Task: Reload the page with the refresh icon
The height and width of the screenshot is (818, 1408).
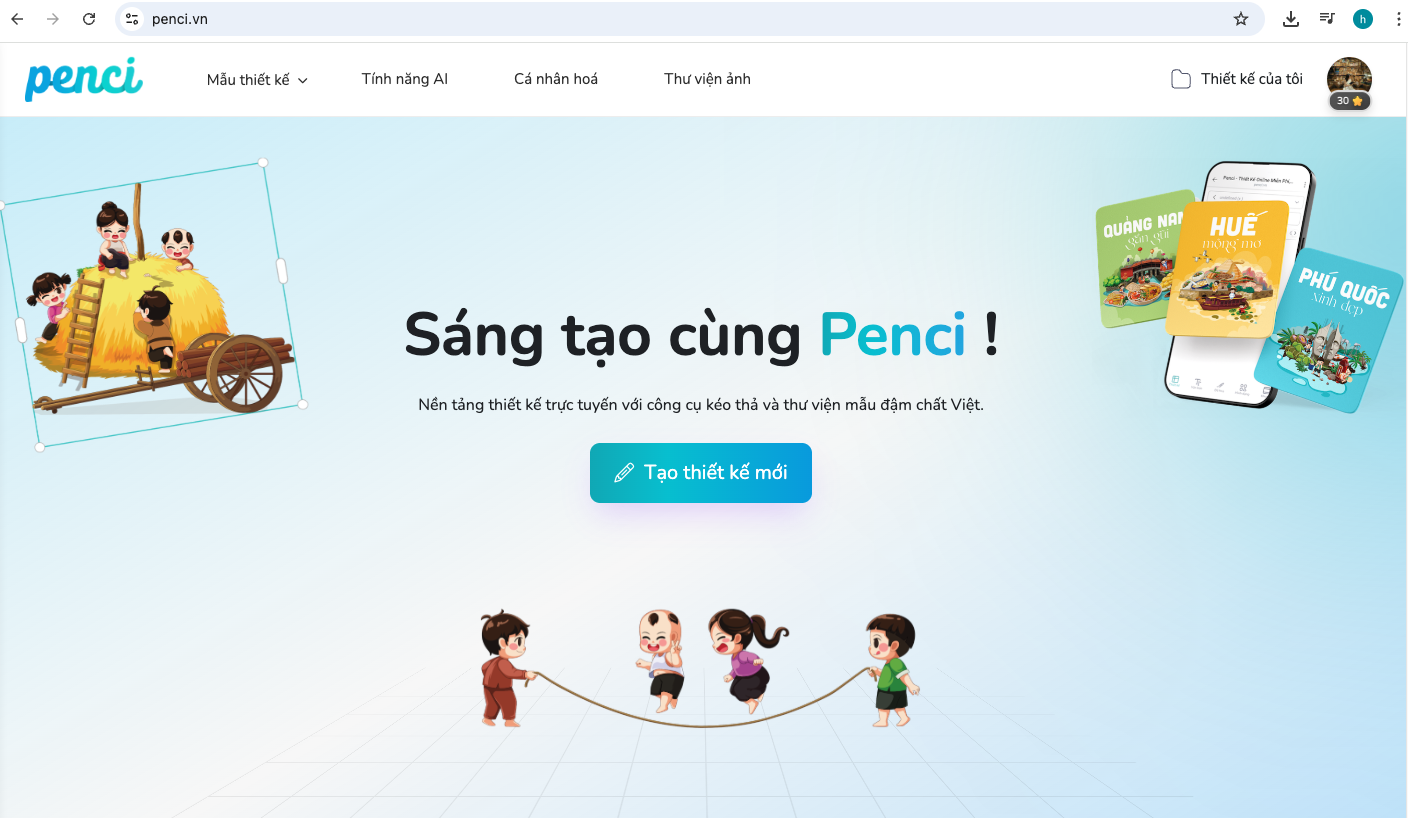Action: [89, 19]
